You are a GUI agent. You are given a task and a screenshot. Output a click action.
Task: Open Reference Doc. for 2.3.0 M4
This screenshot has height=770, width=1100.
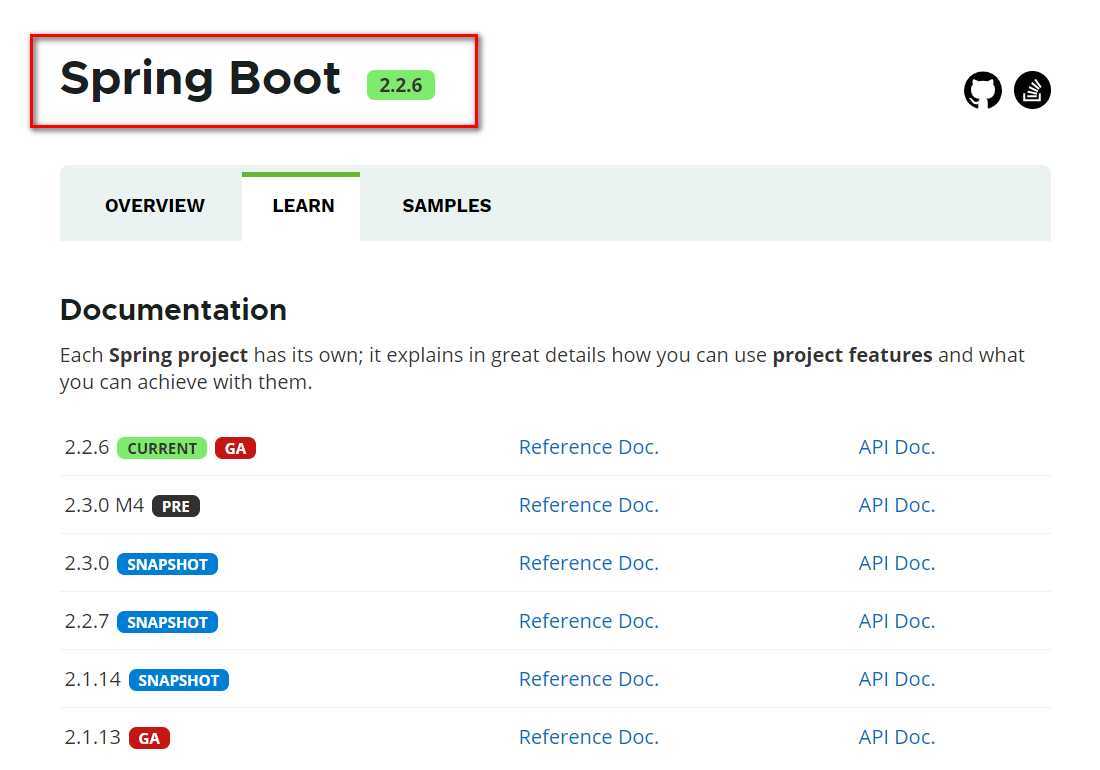point(589,505)
